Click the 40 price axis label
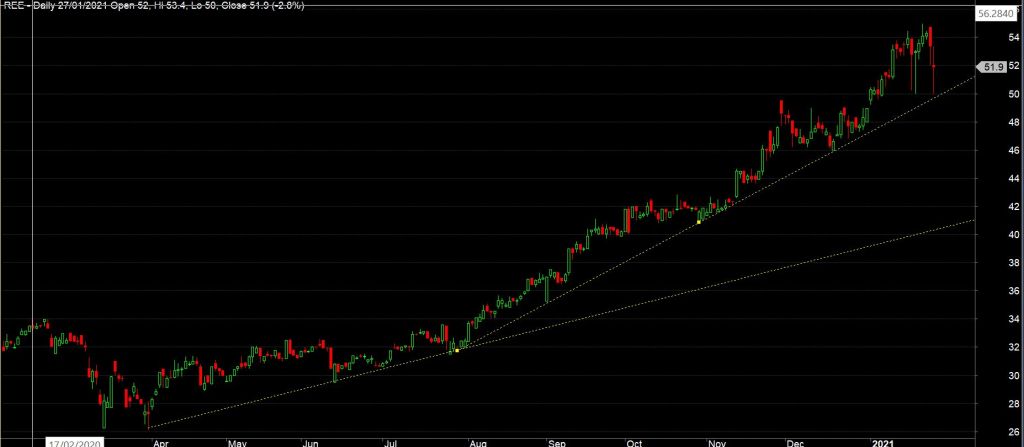The width and height of the screenshot is (1024, 447). 1014,235
